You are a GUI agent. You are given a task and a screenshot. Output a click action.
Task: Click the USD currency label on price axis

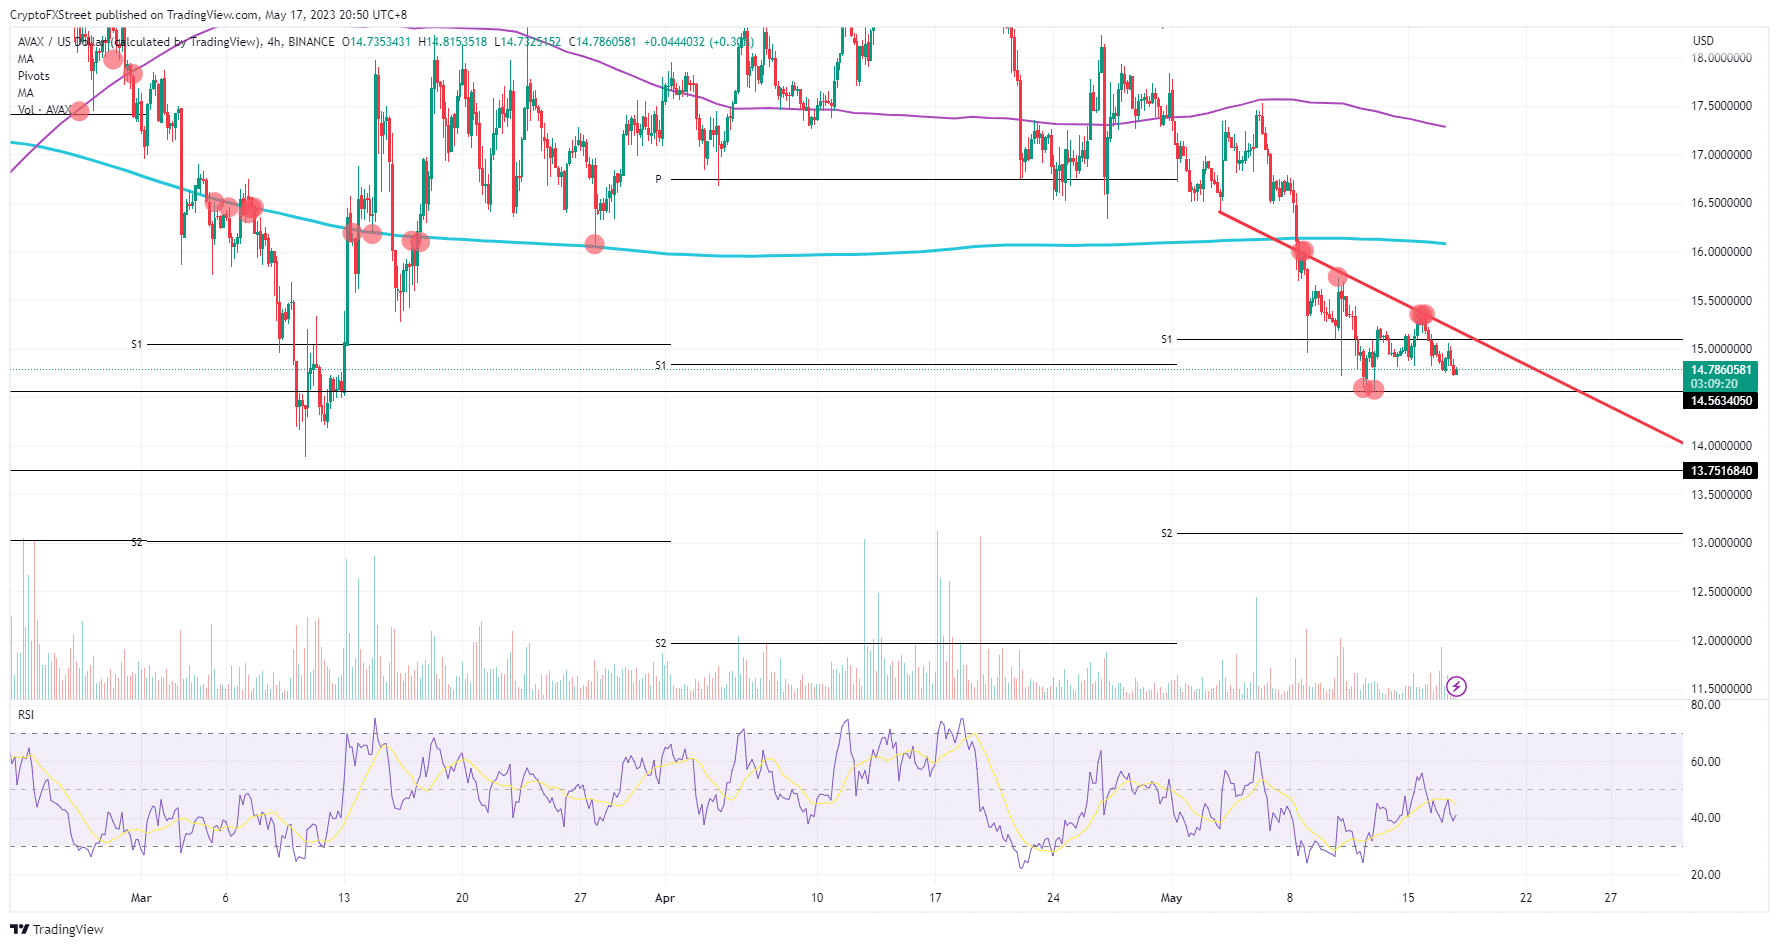point(1703,41)
